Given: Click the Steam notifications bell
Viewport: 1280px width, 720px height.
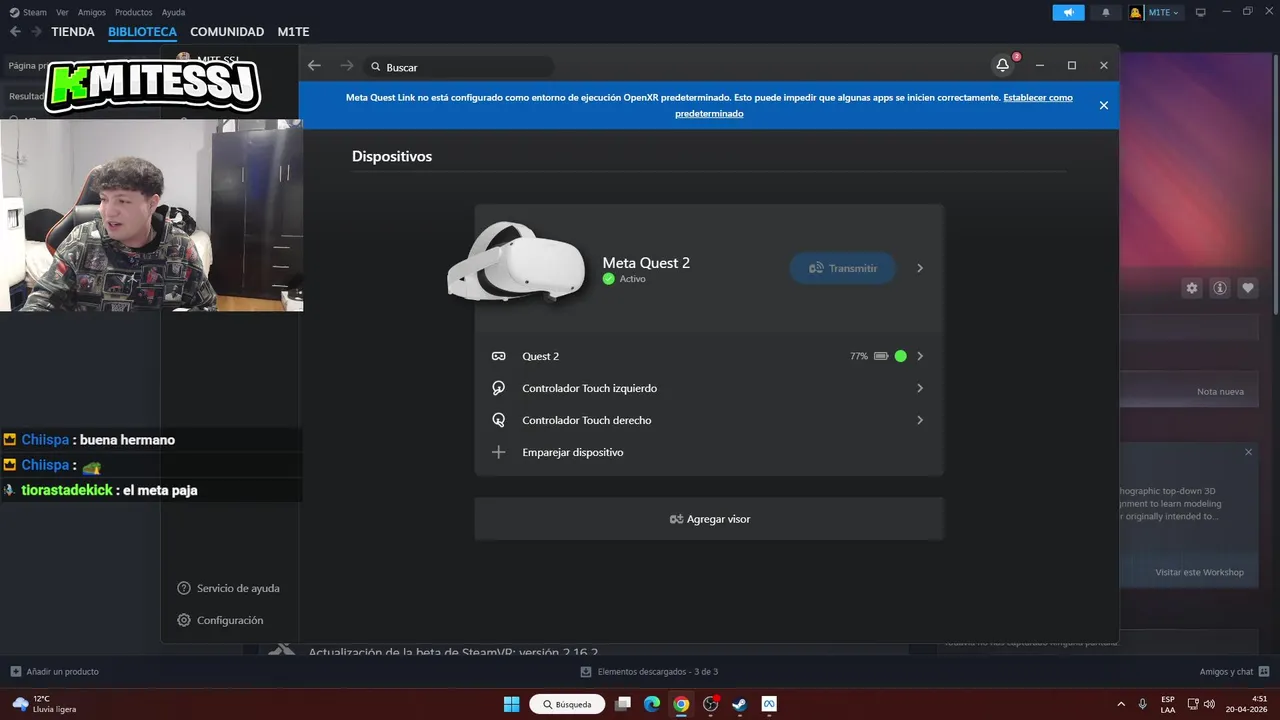Looking at the screenshot, I should point(1105,12).
